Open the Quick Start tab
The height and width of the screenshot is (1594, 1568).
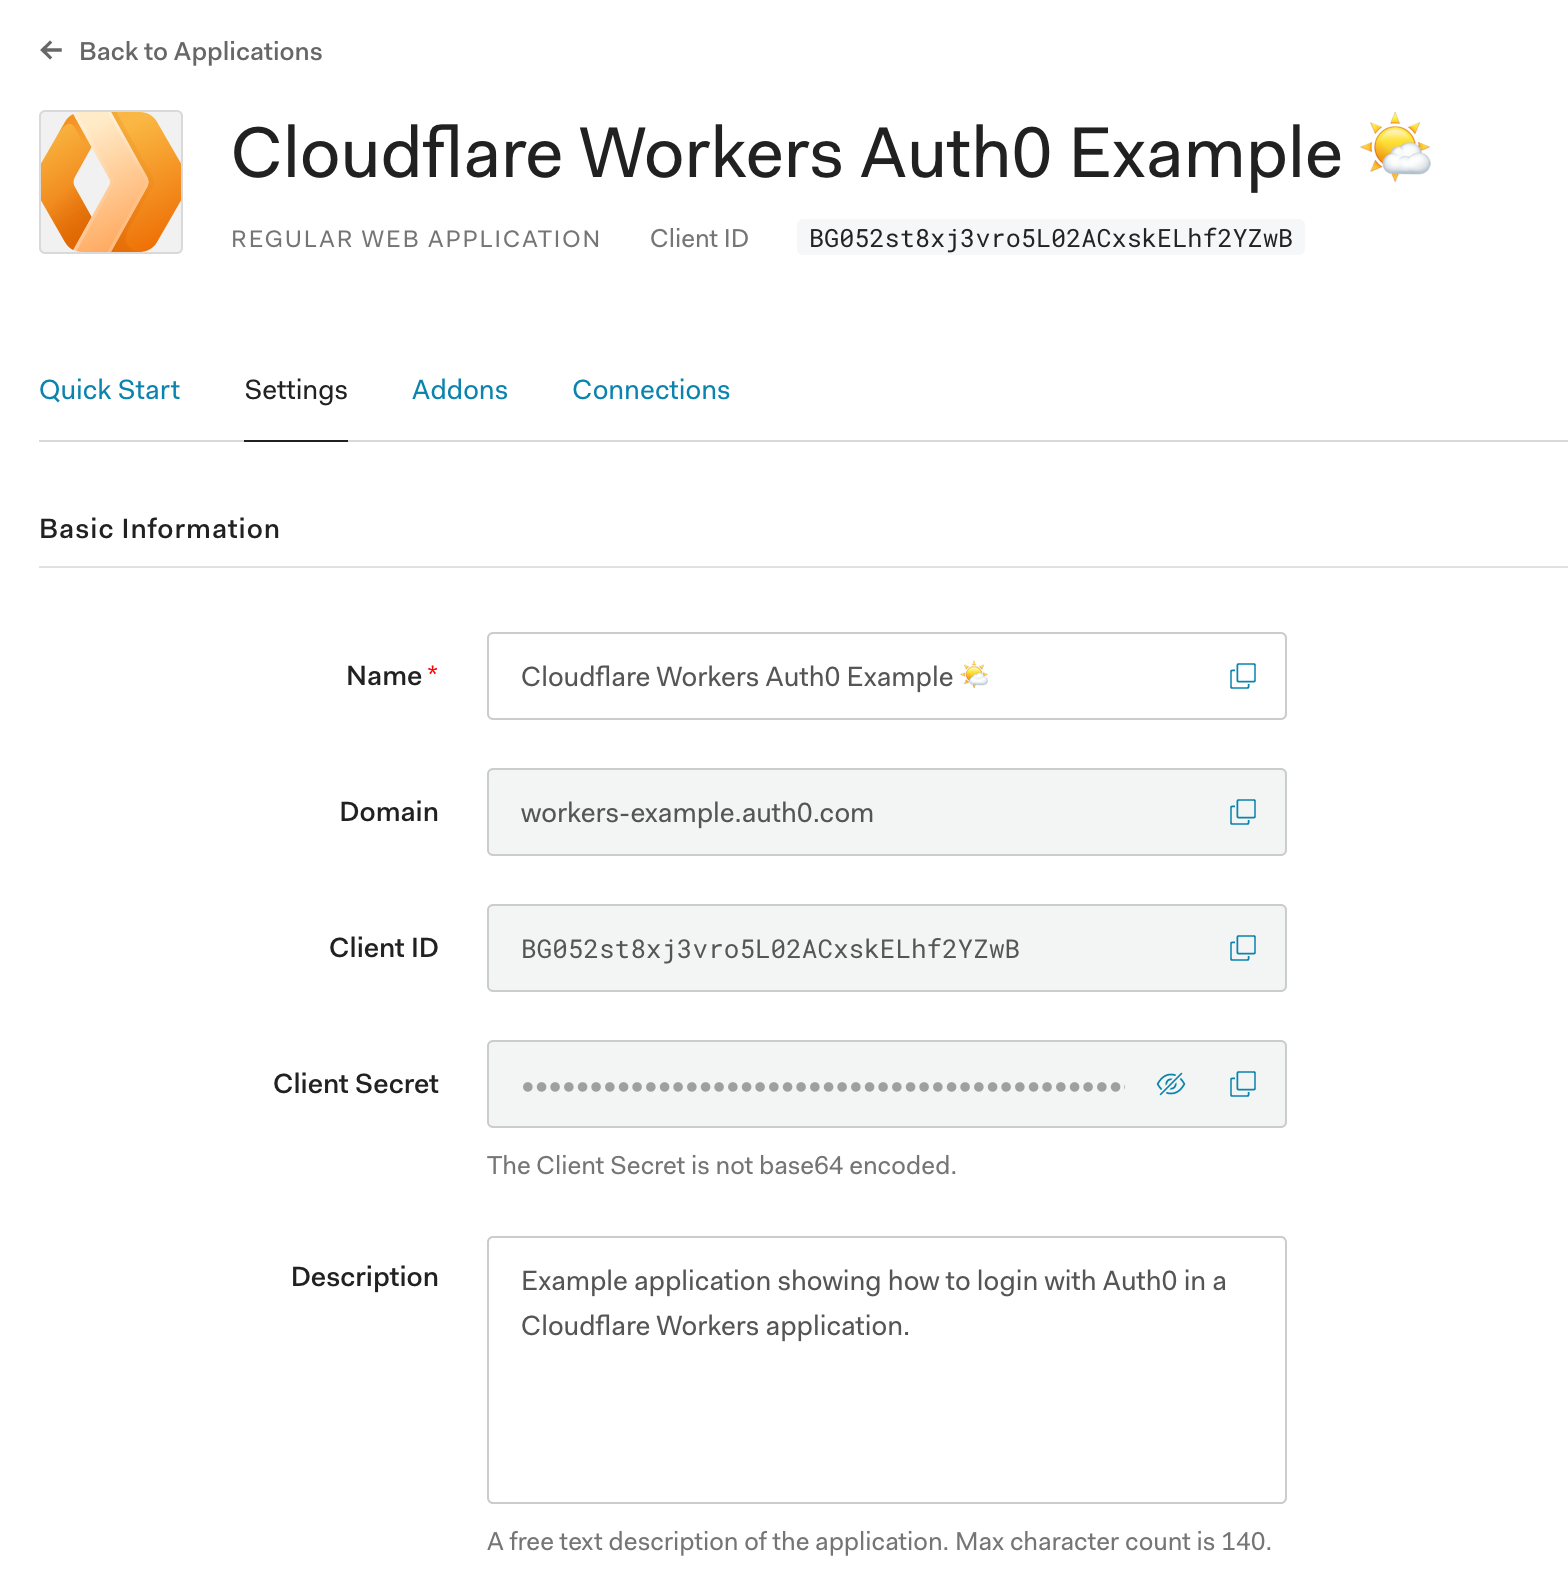(109, 390)
